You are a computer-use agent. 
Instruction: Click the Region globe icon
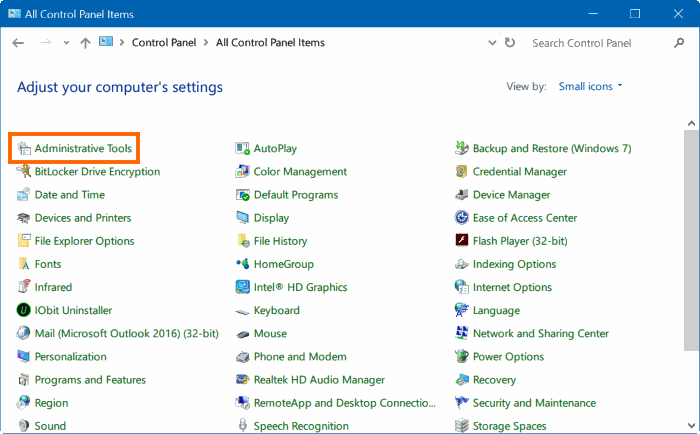tap(24, 403)
